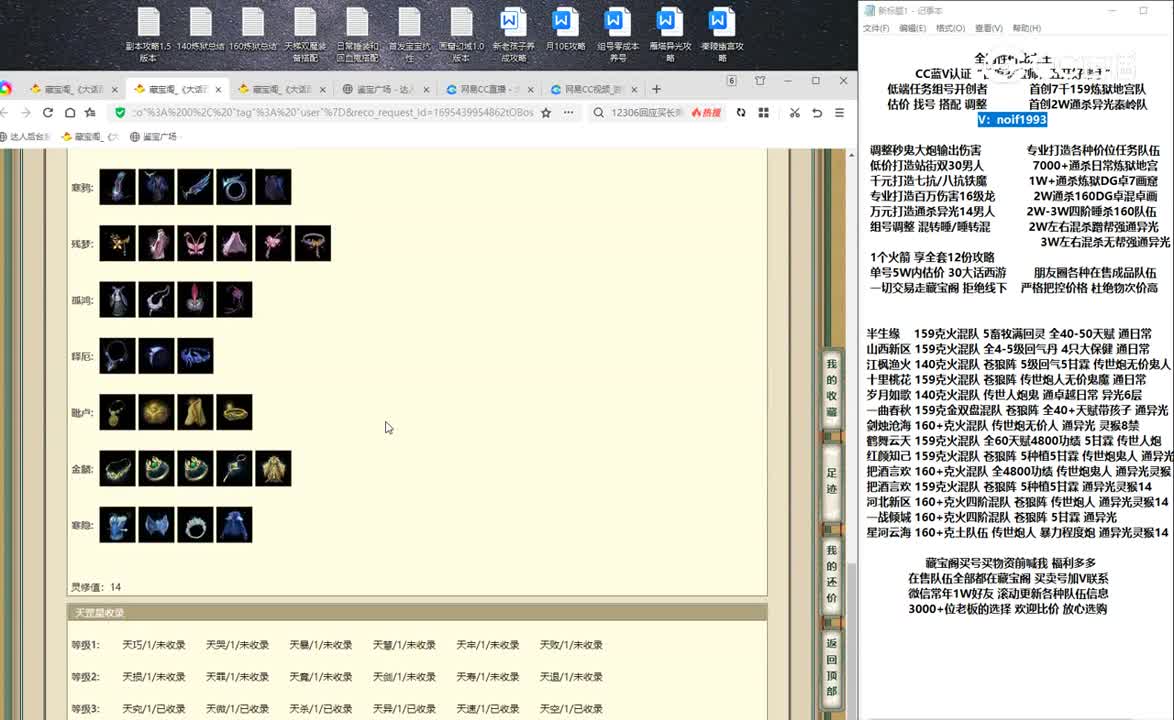Open 我的还价 side button
The width and height of the screenshot is (1174, 720).
(x=832, y=574)
